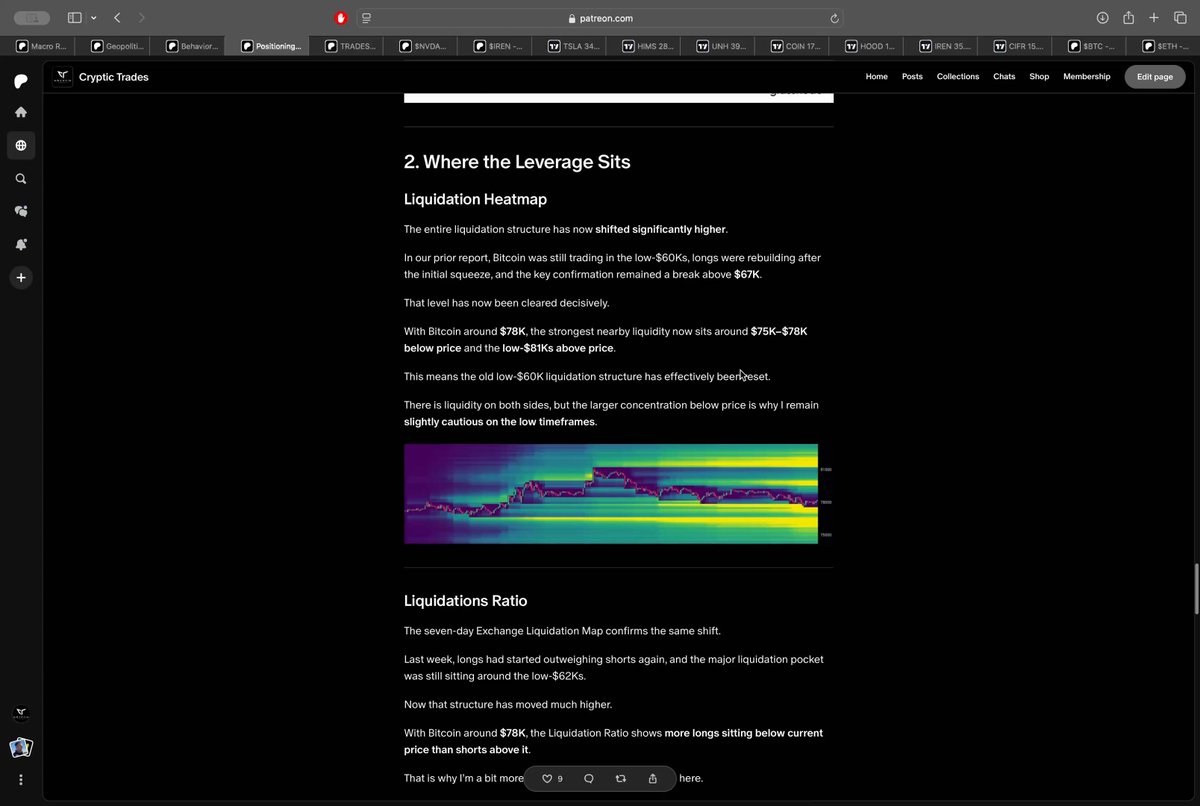
Task: Click the plus create button in the sidebar
Action: tap(21, 277)
